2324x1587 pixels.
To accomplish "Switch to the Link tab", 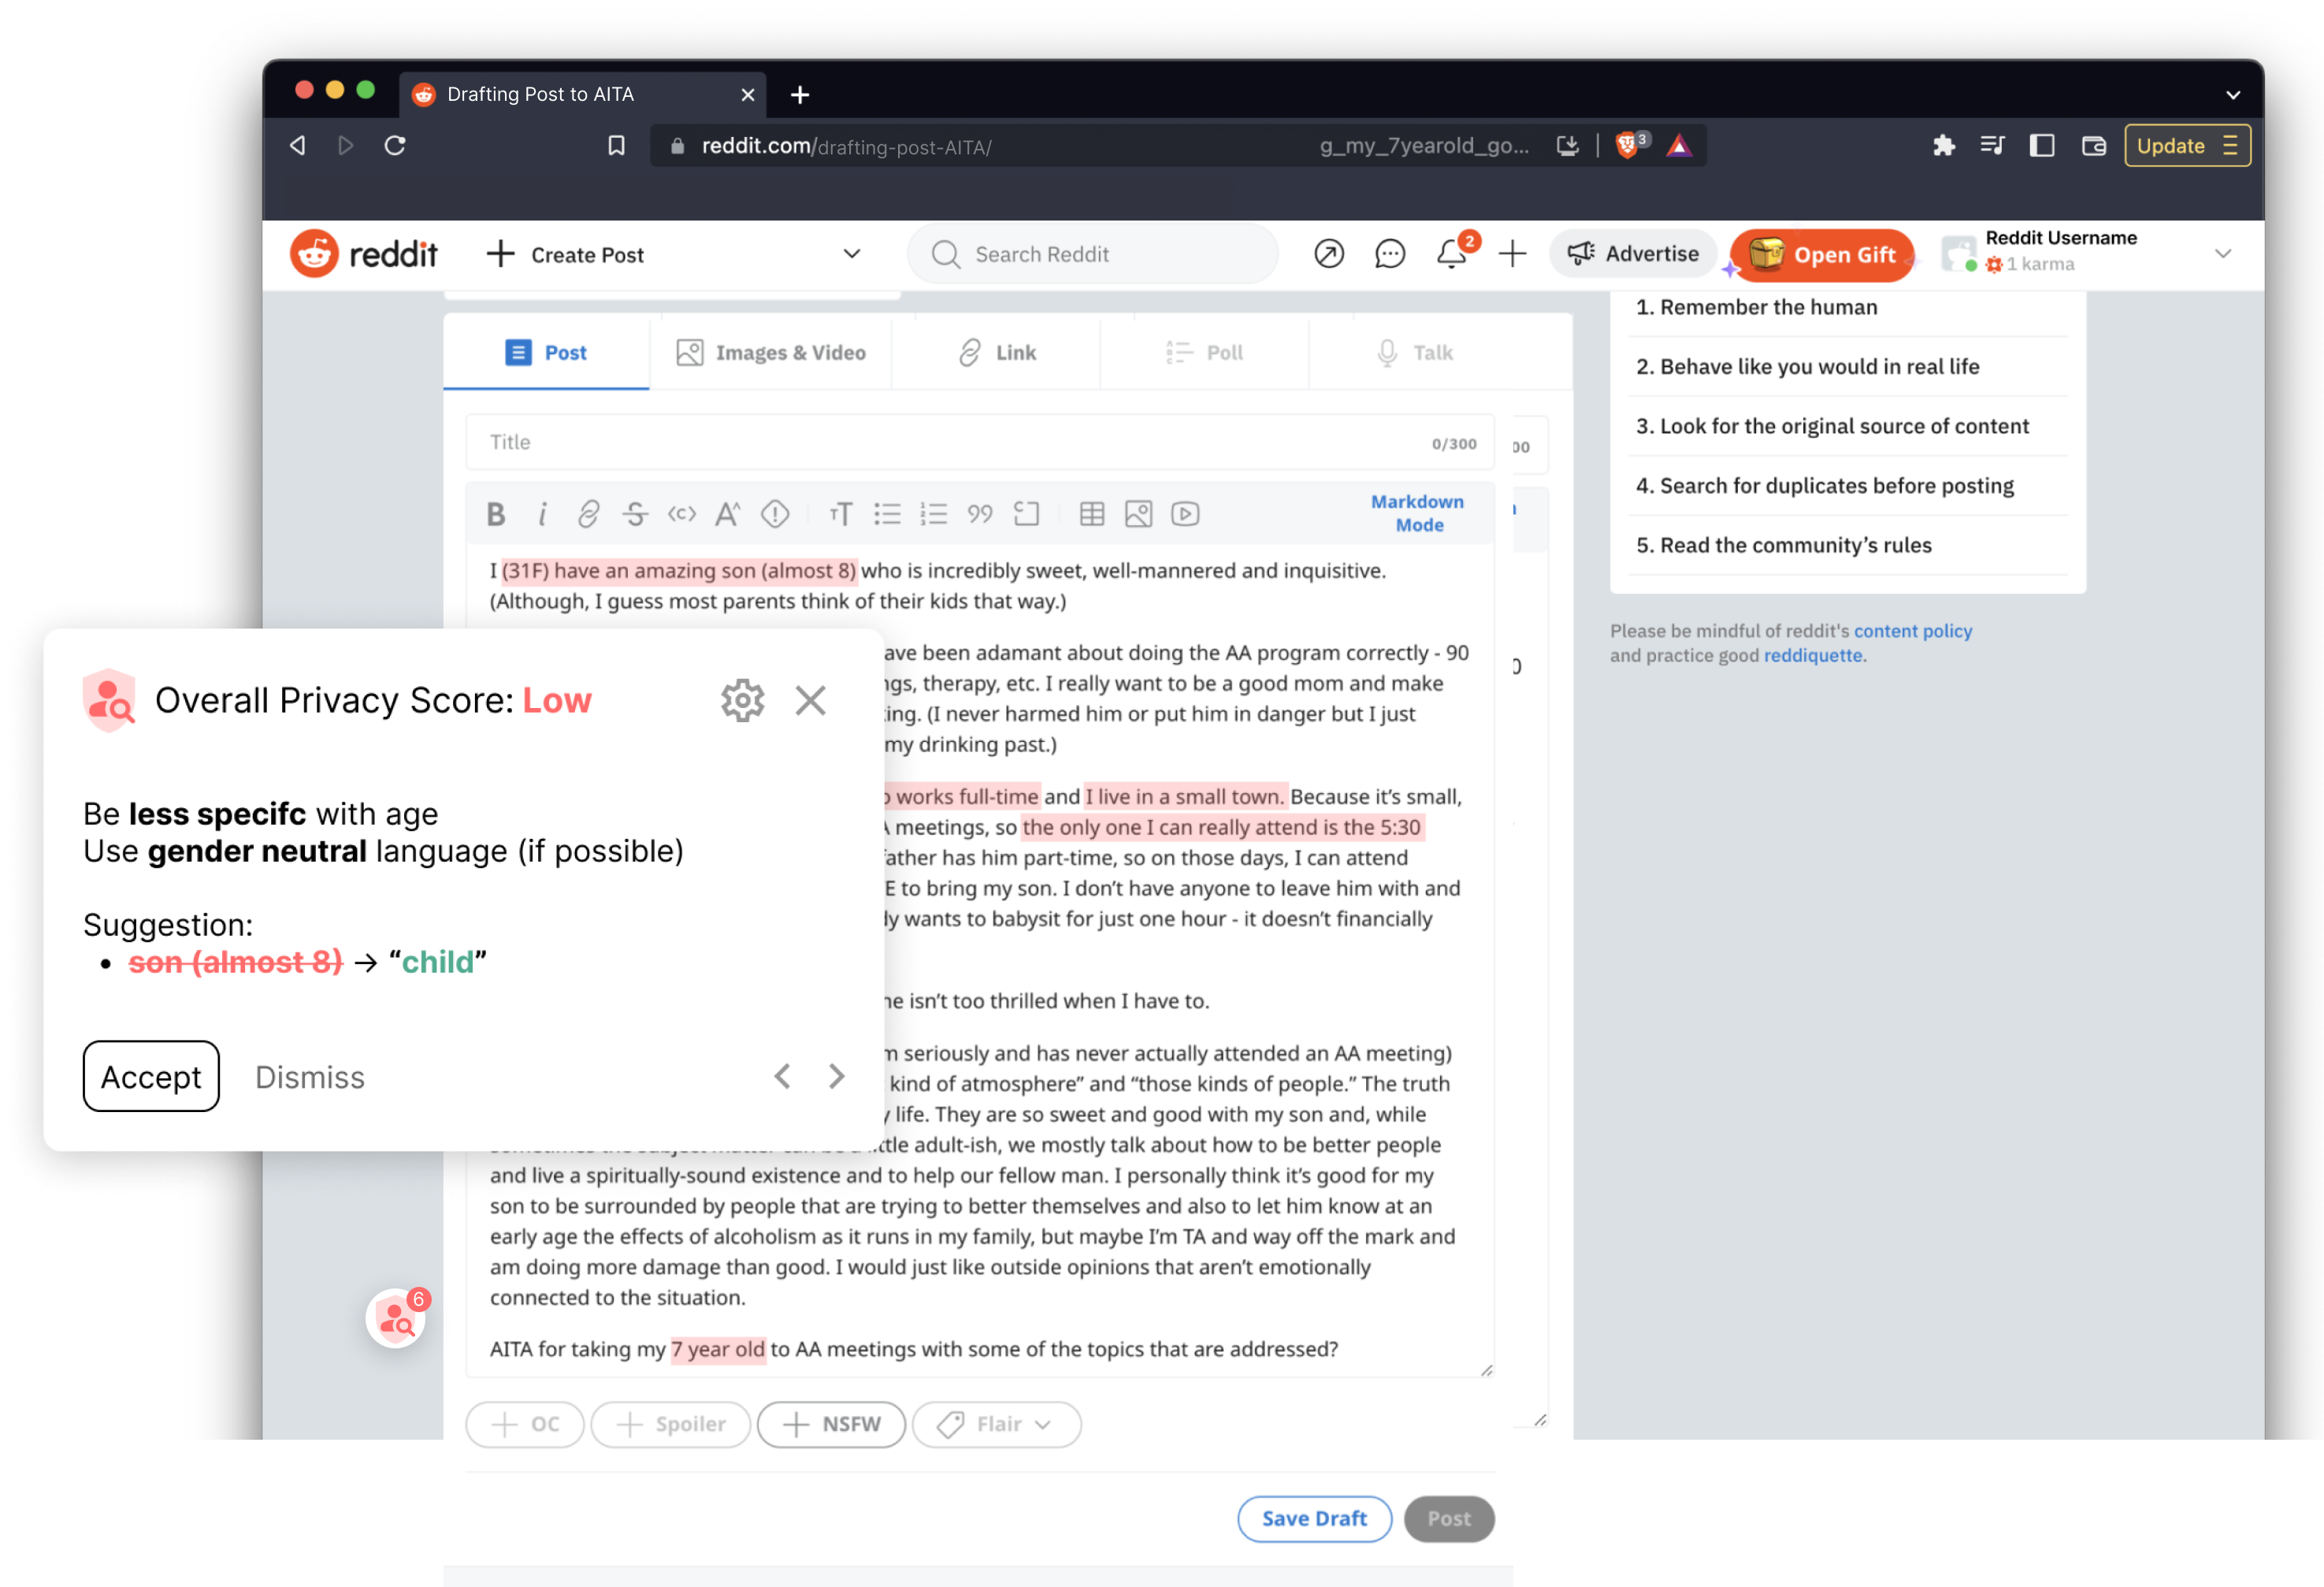I will [997, 352].
